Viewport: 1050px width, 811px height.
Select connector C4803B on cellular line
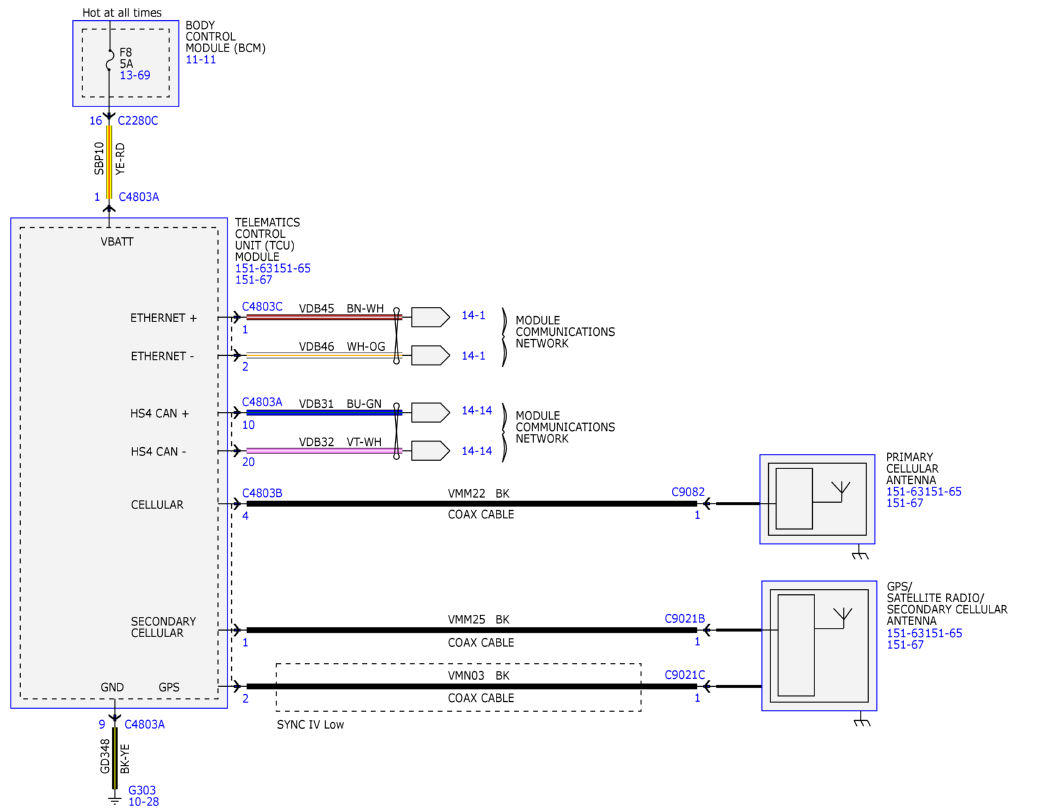click(262, 493)
